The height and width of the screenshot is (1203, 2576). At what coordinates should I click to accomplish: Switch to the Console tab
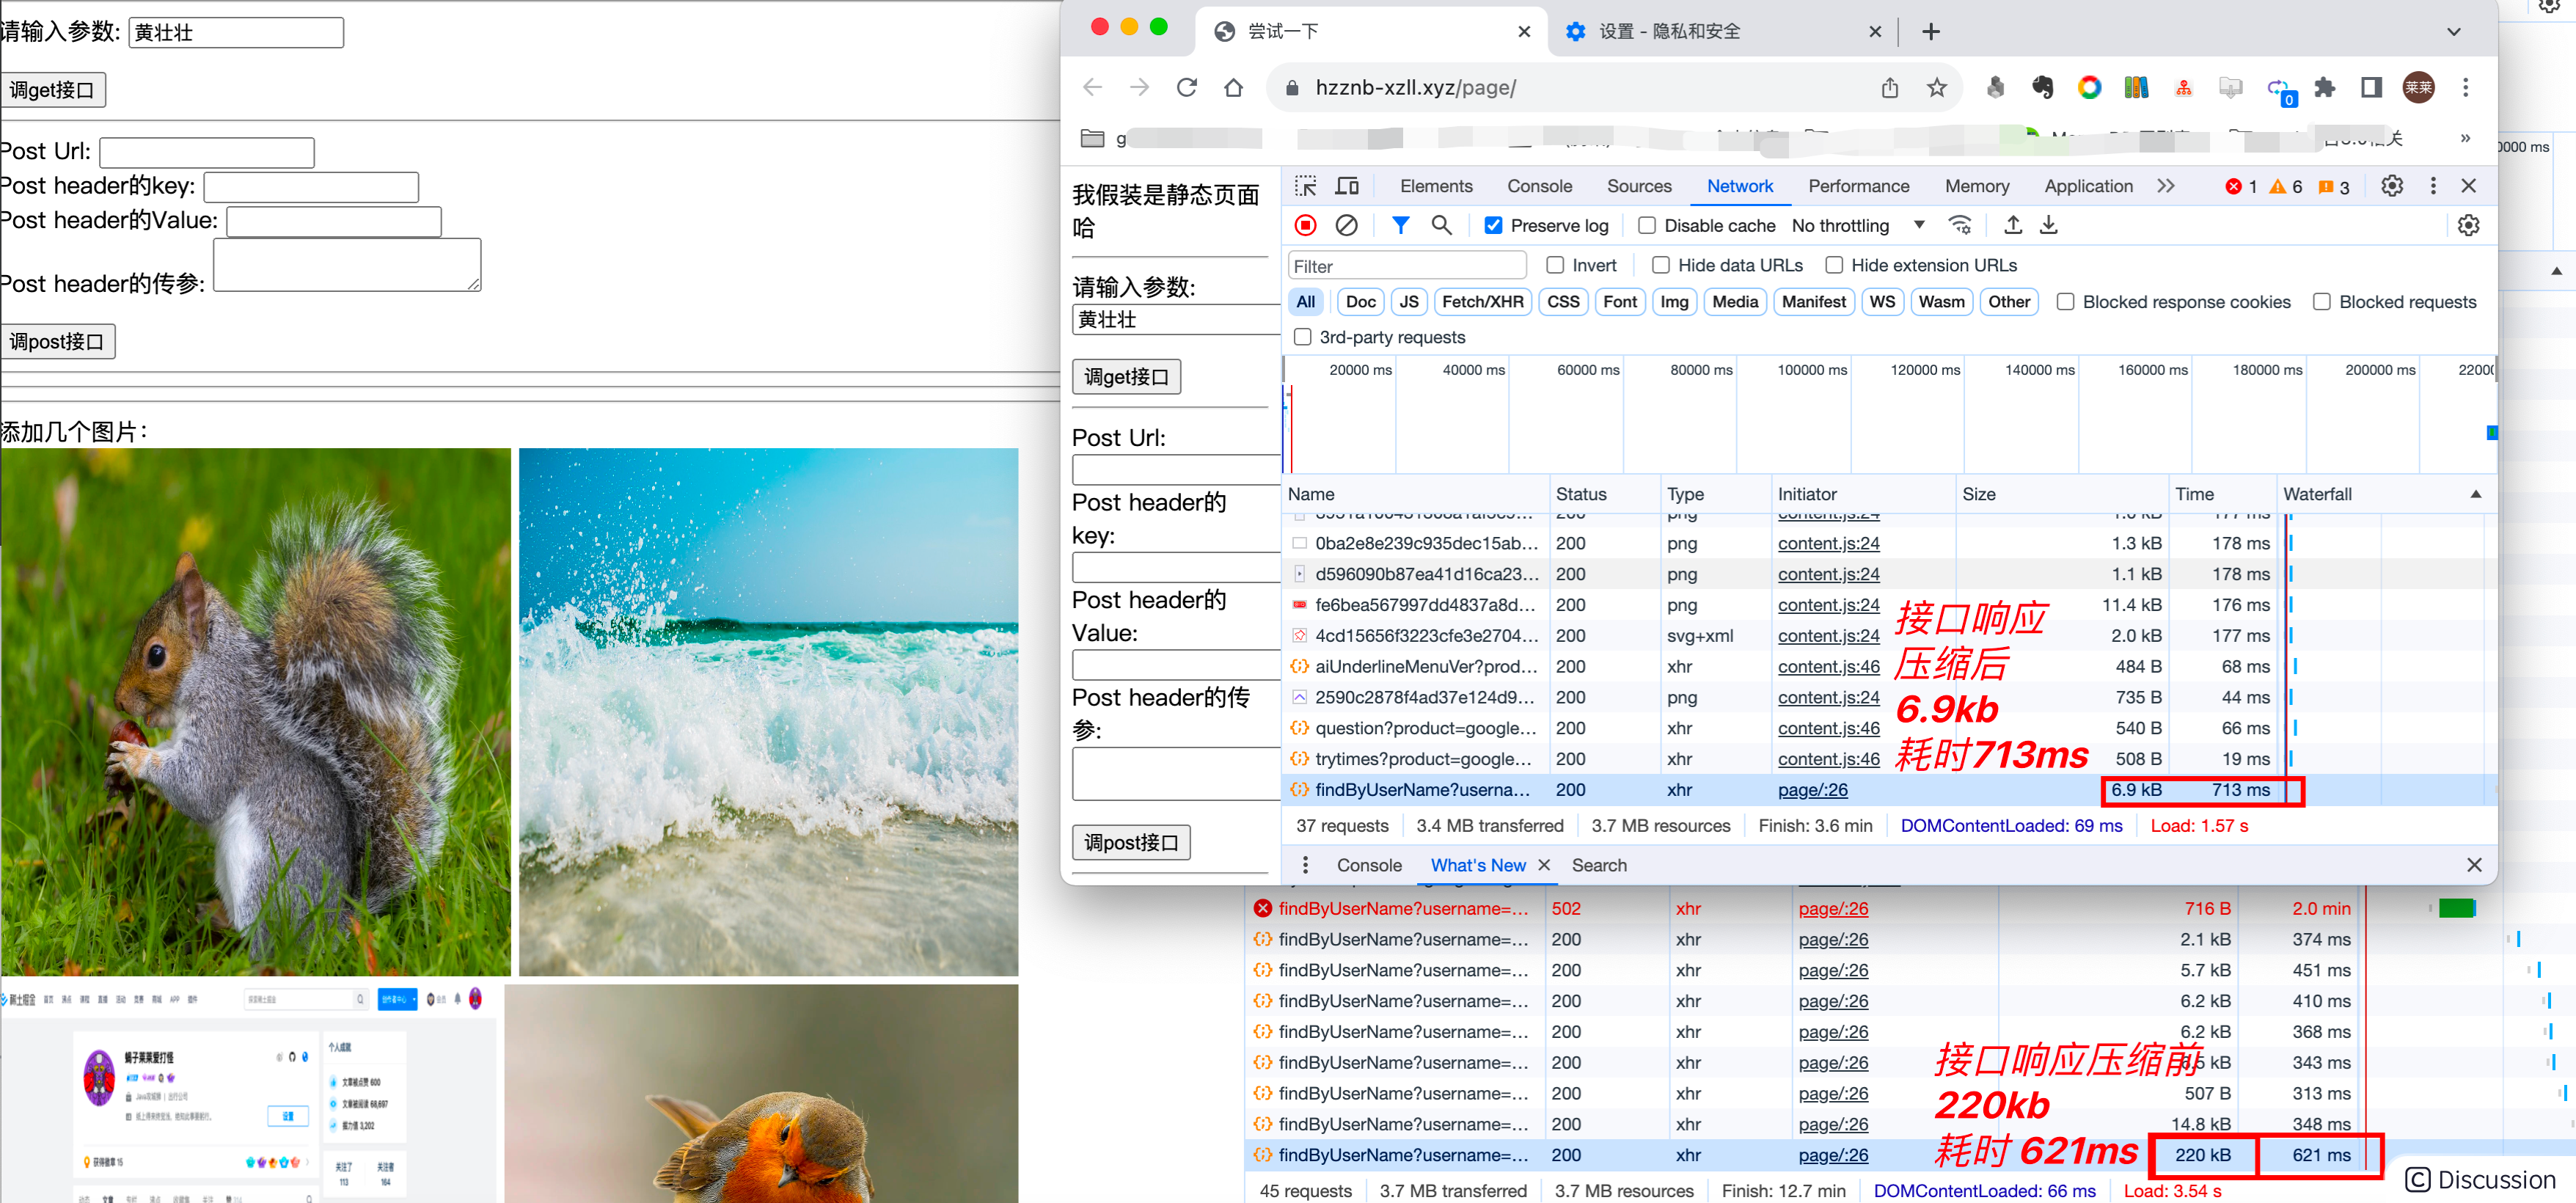[x=1539, y=186]
